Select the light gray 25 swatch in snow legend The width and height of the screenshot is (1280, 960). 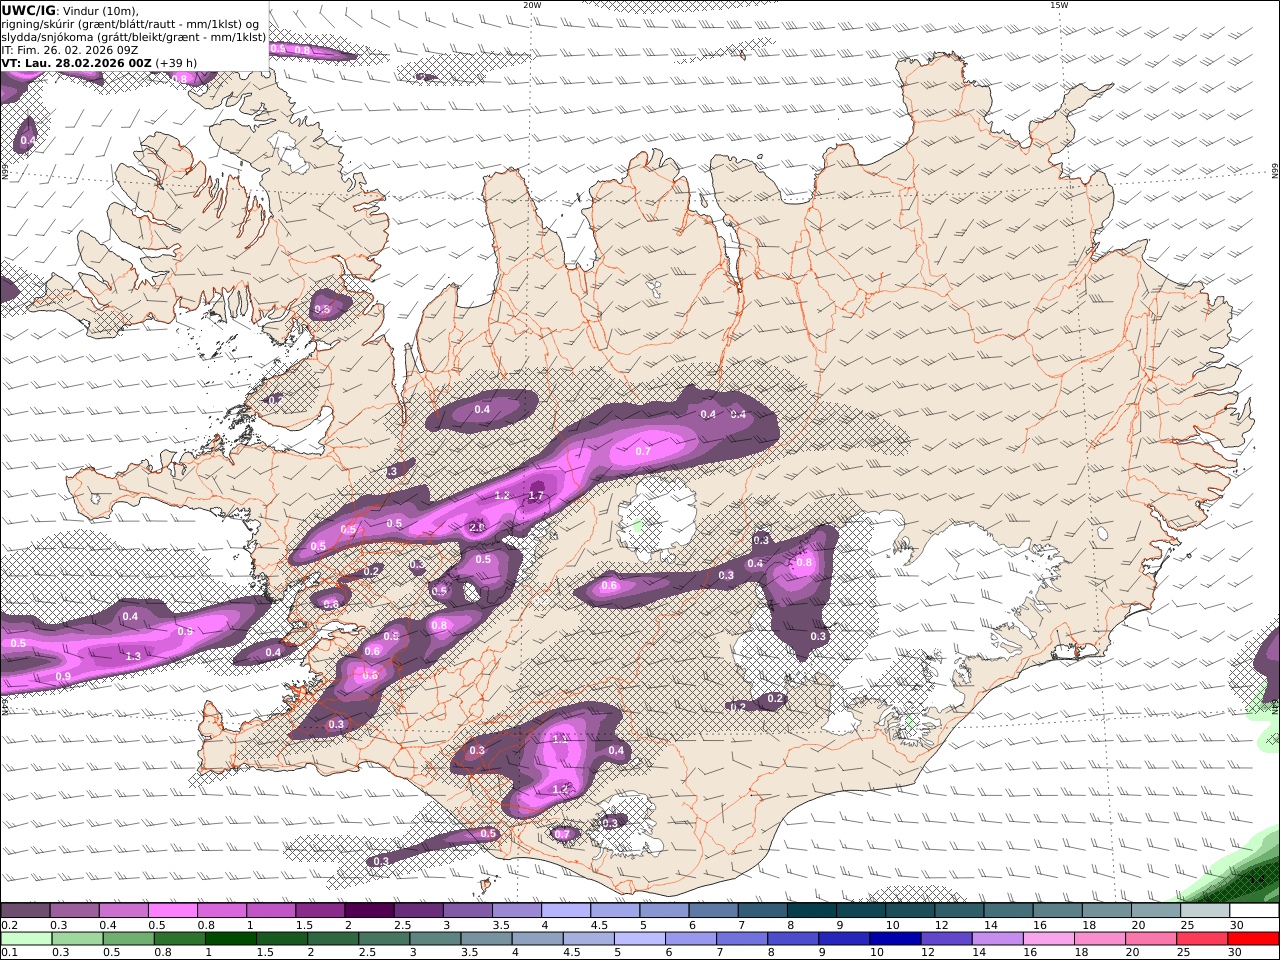(x=1205, y=910)
